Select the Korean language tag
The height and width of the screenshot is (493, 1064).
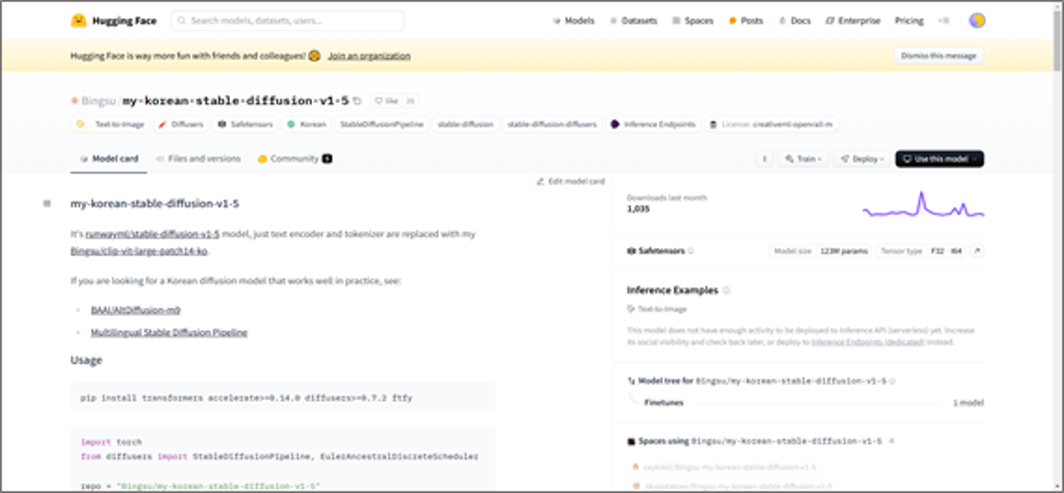click(x=306, y=125)
